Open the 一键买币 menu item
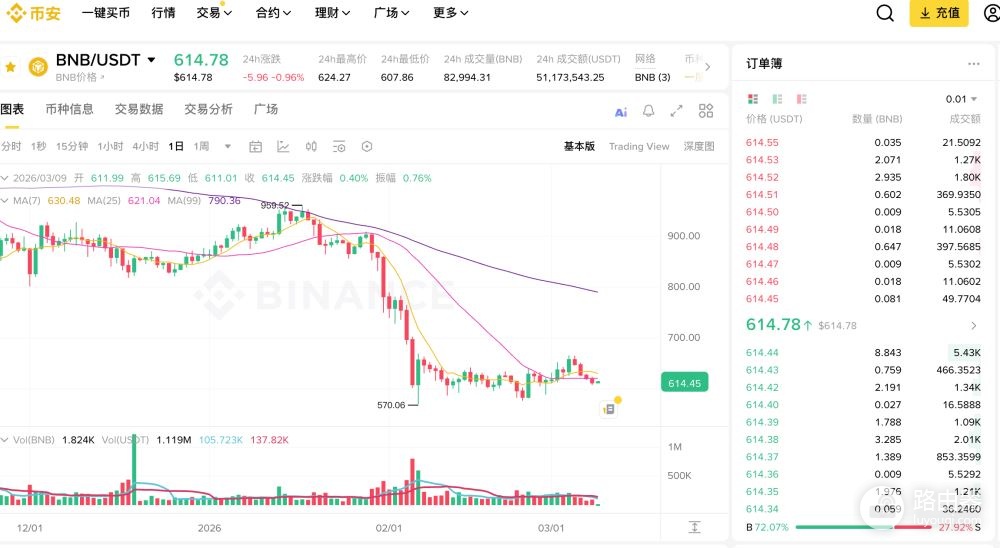The image size is (1000, 548). tap(106, 13)
